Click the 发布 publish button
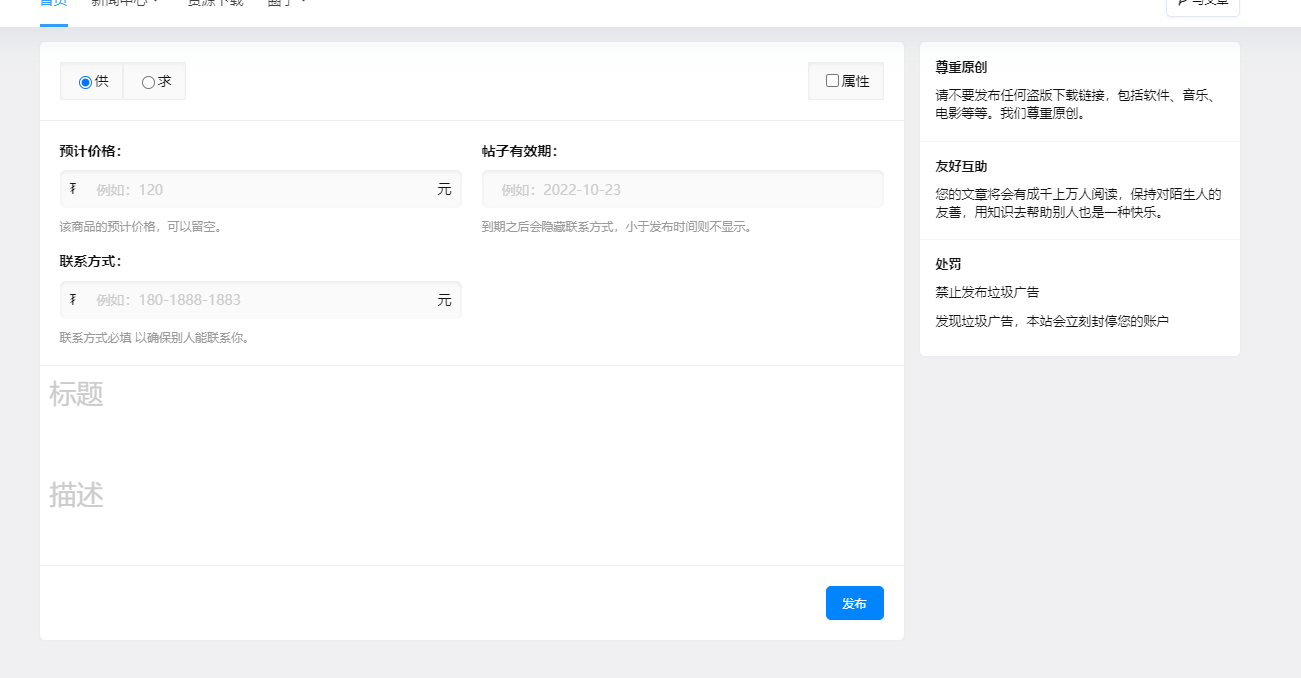1301x678 pixels. click(855, 603)
